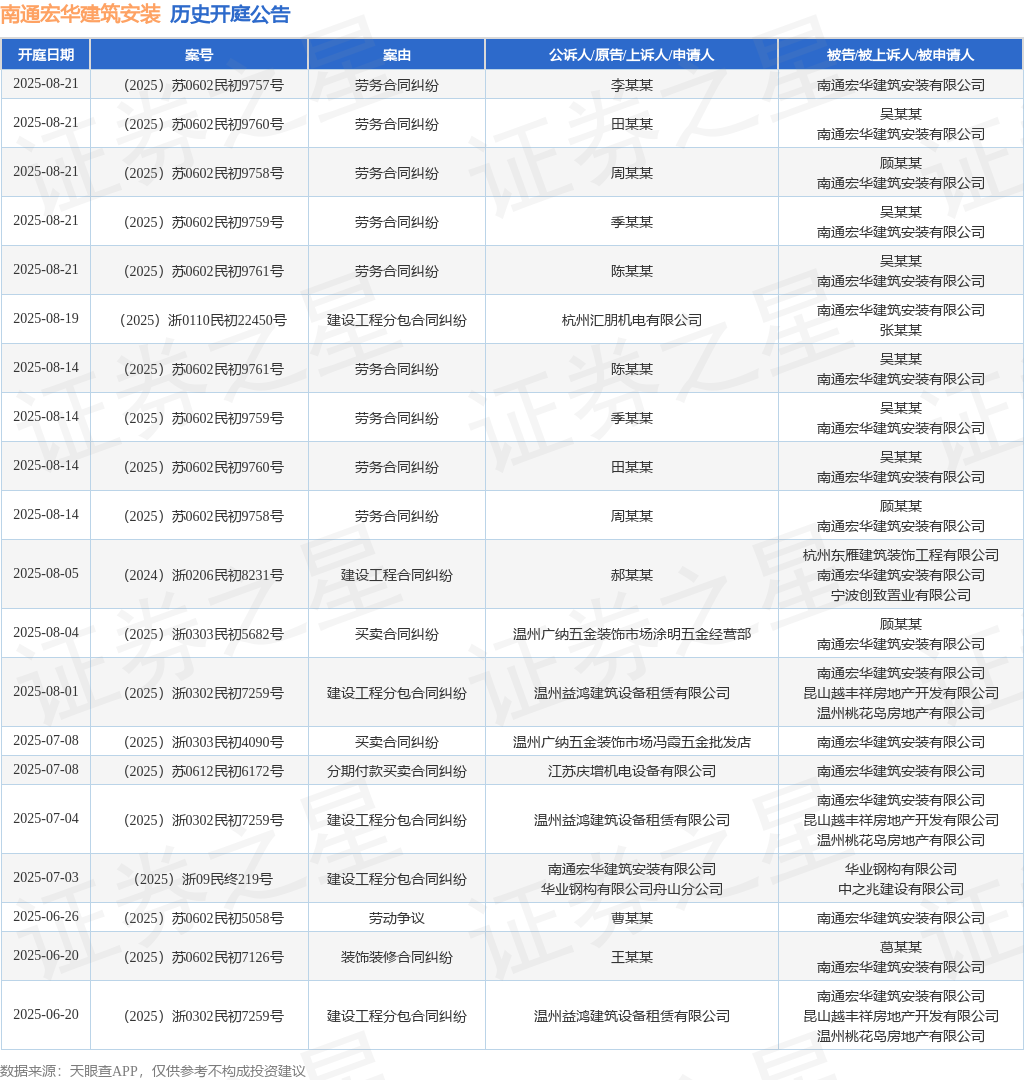Click defendant 中之兆建设有限公司

900,889
